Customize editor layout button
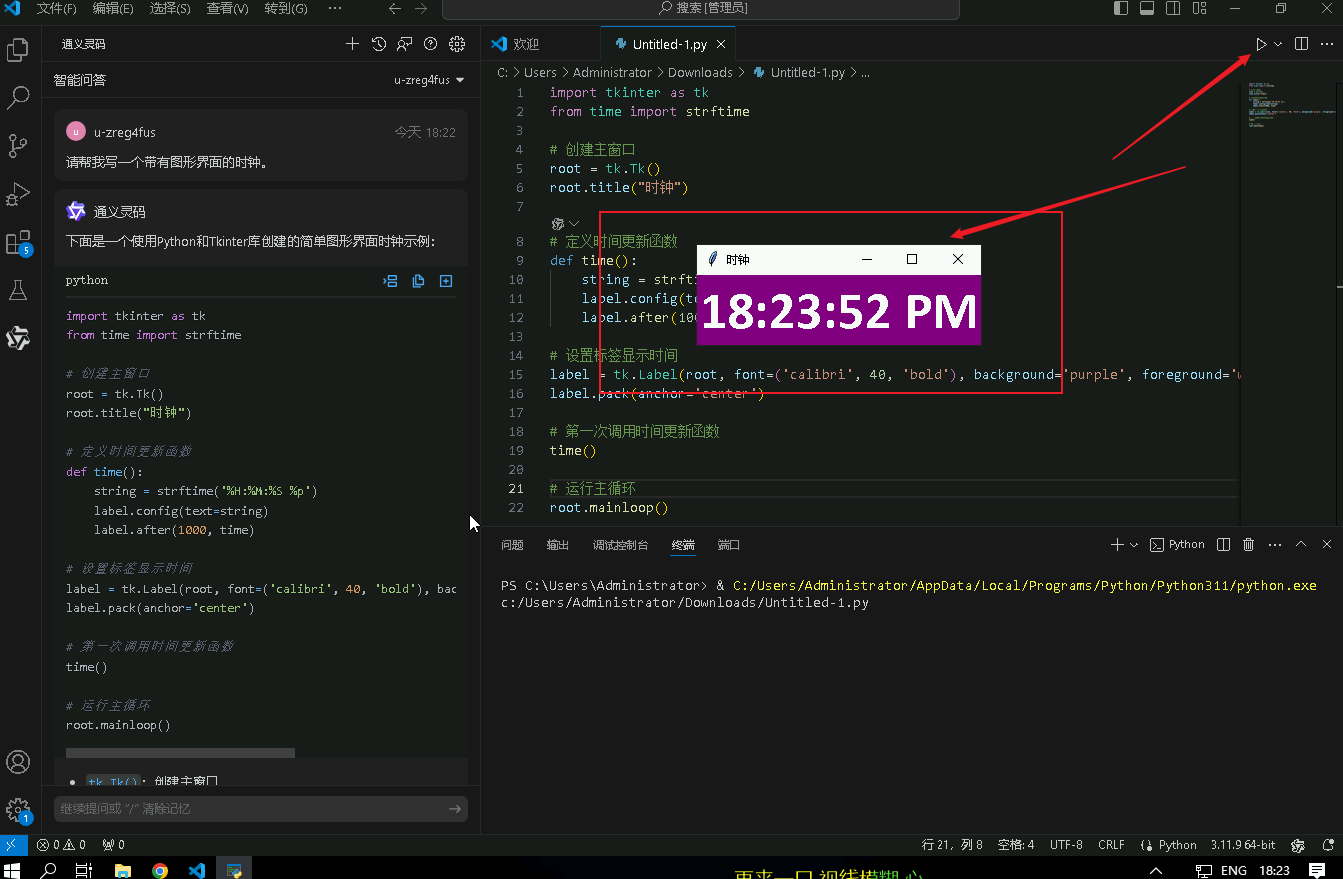The width and height of the screenshot is (1343, 879). [x=1198, y=8]
